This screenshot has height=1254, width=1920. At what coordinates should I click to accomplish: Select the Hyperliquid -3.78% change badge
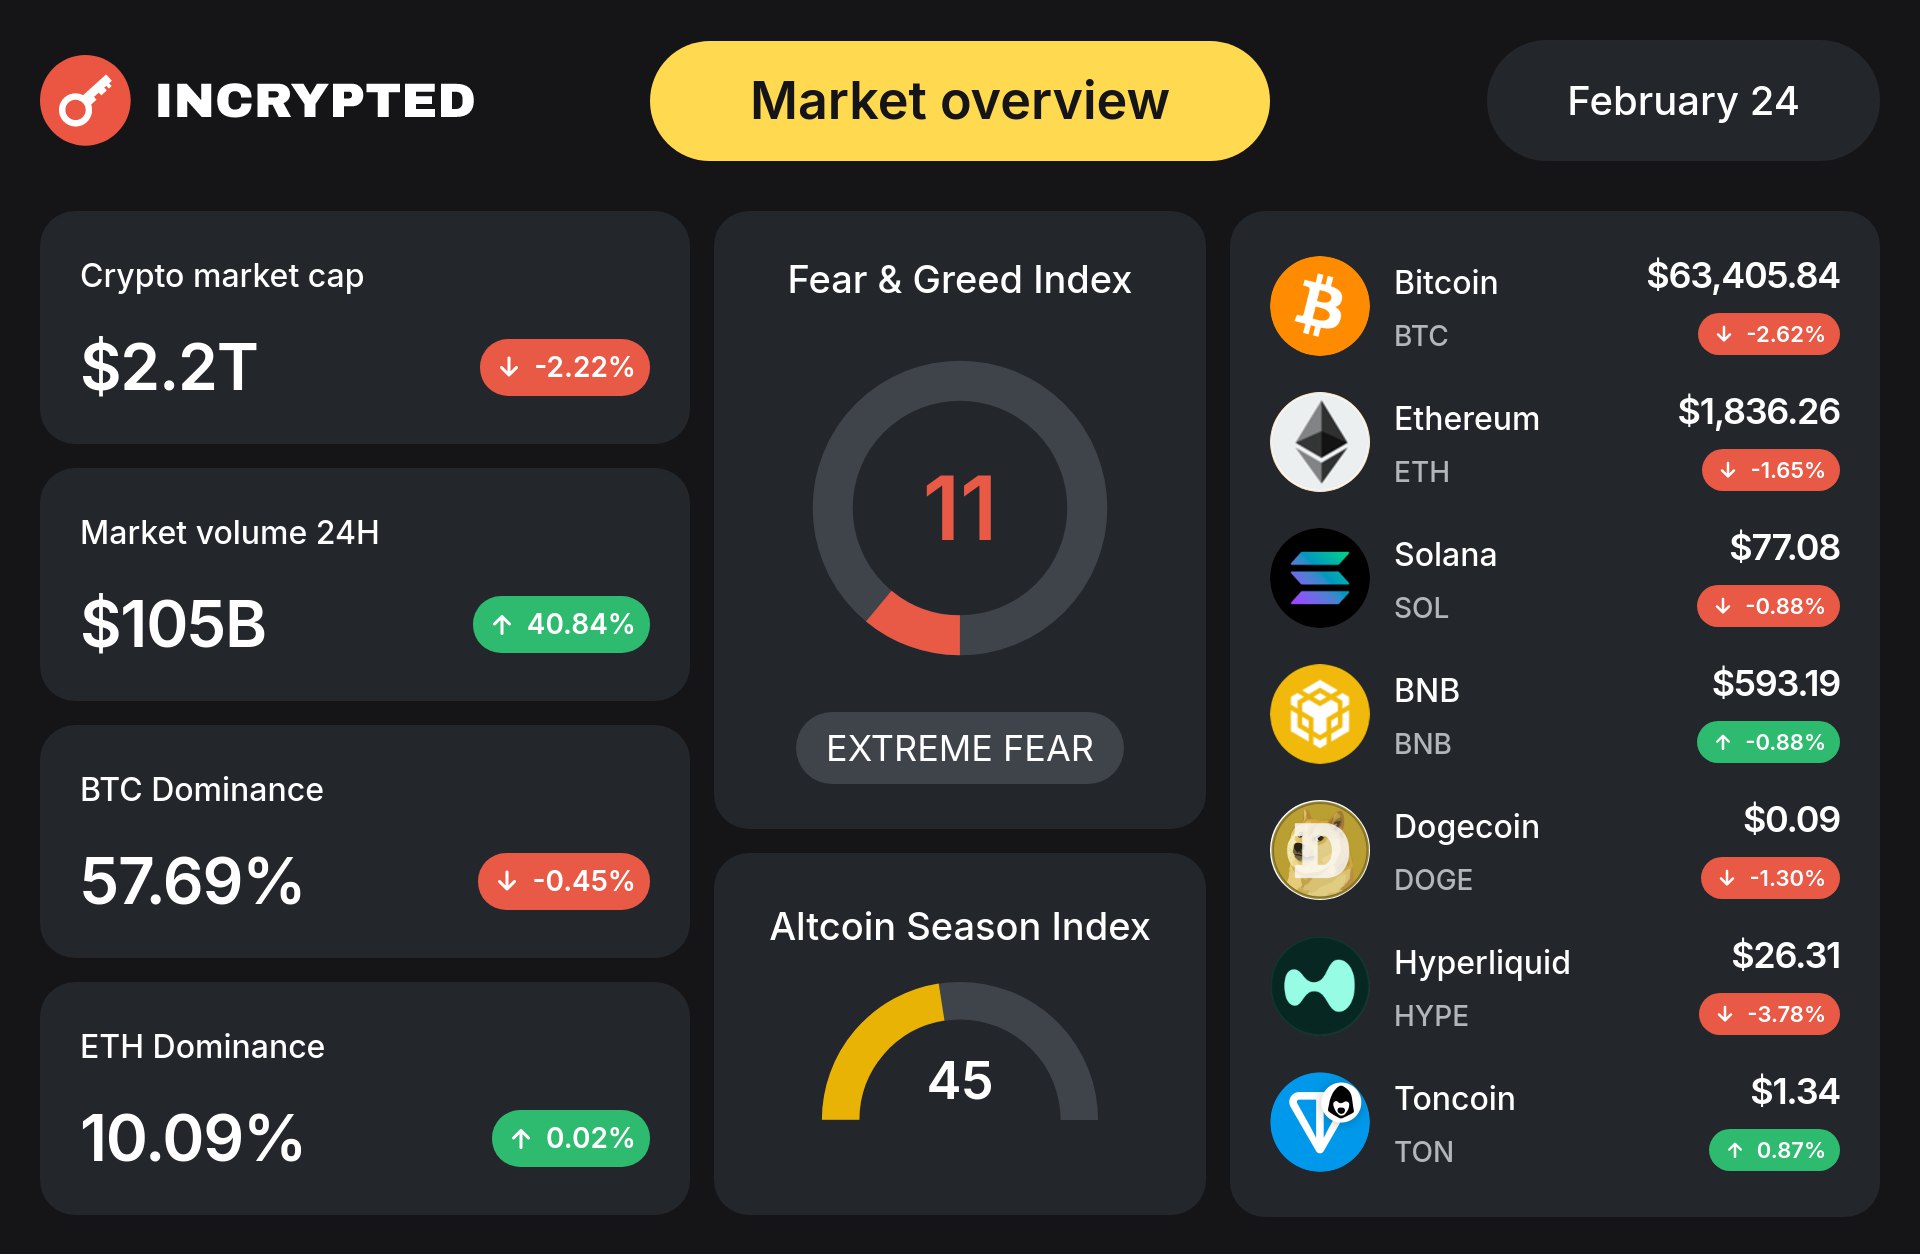1769,1014
